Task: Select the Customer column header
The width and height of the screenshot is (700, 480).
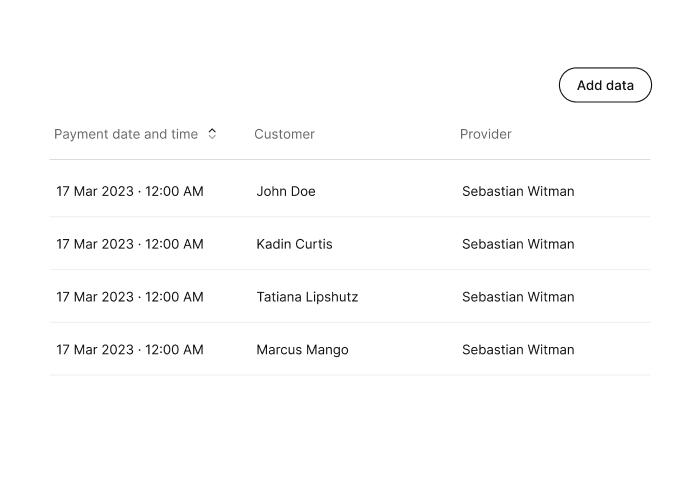Action: [x=284, y=134]
